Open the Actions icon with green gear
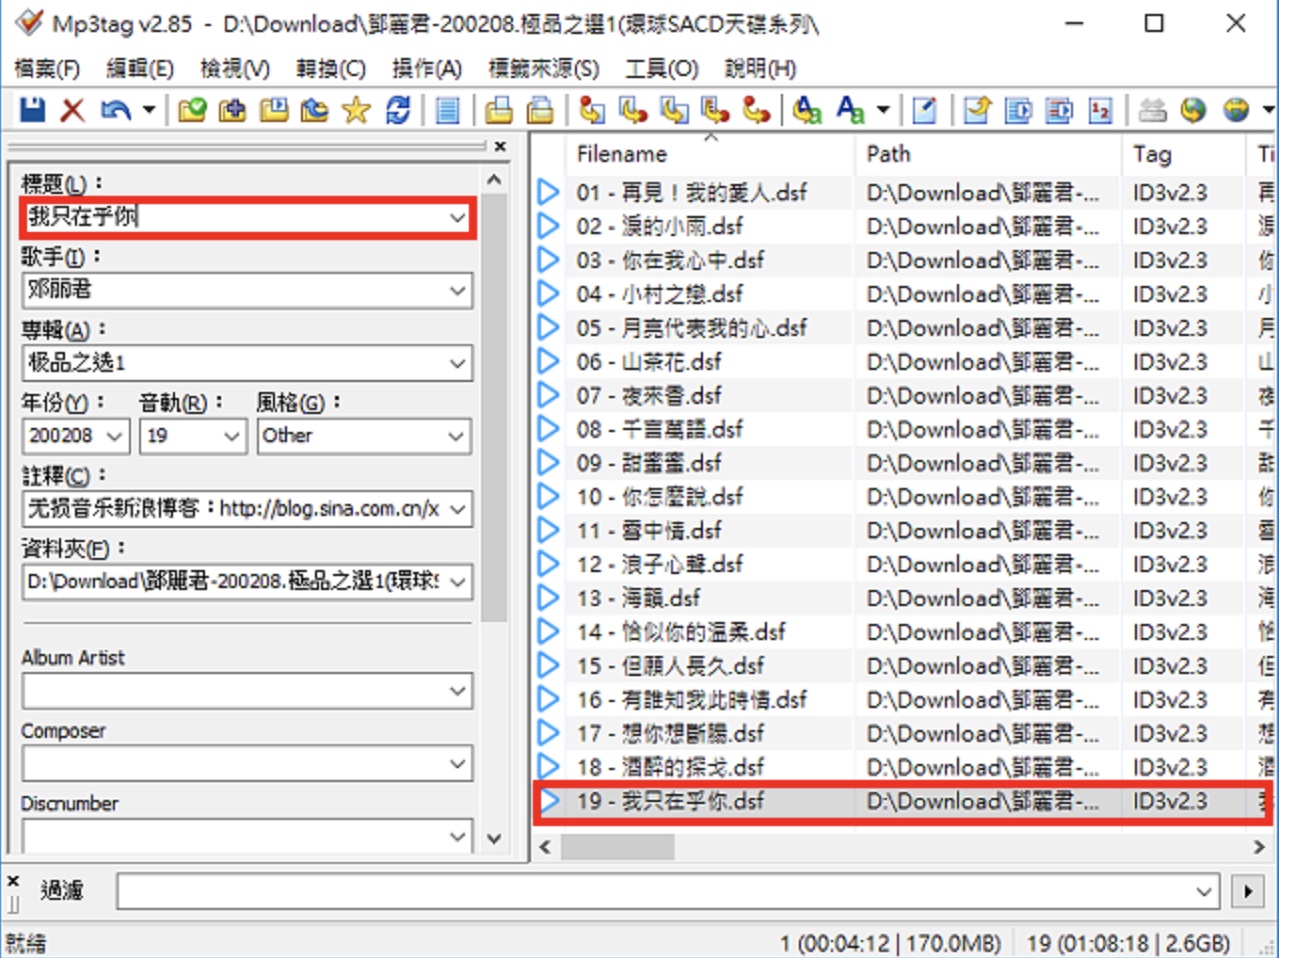The height and width of the screenshot is (958, 1292). coord(806,109)
